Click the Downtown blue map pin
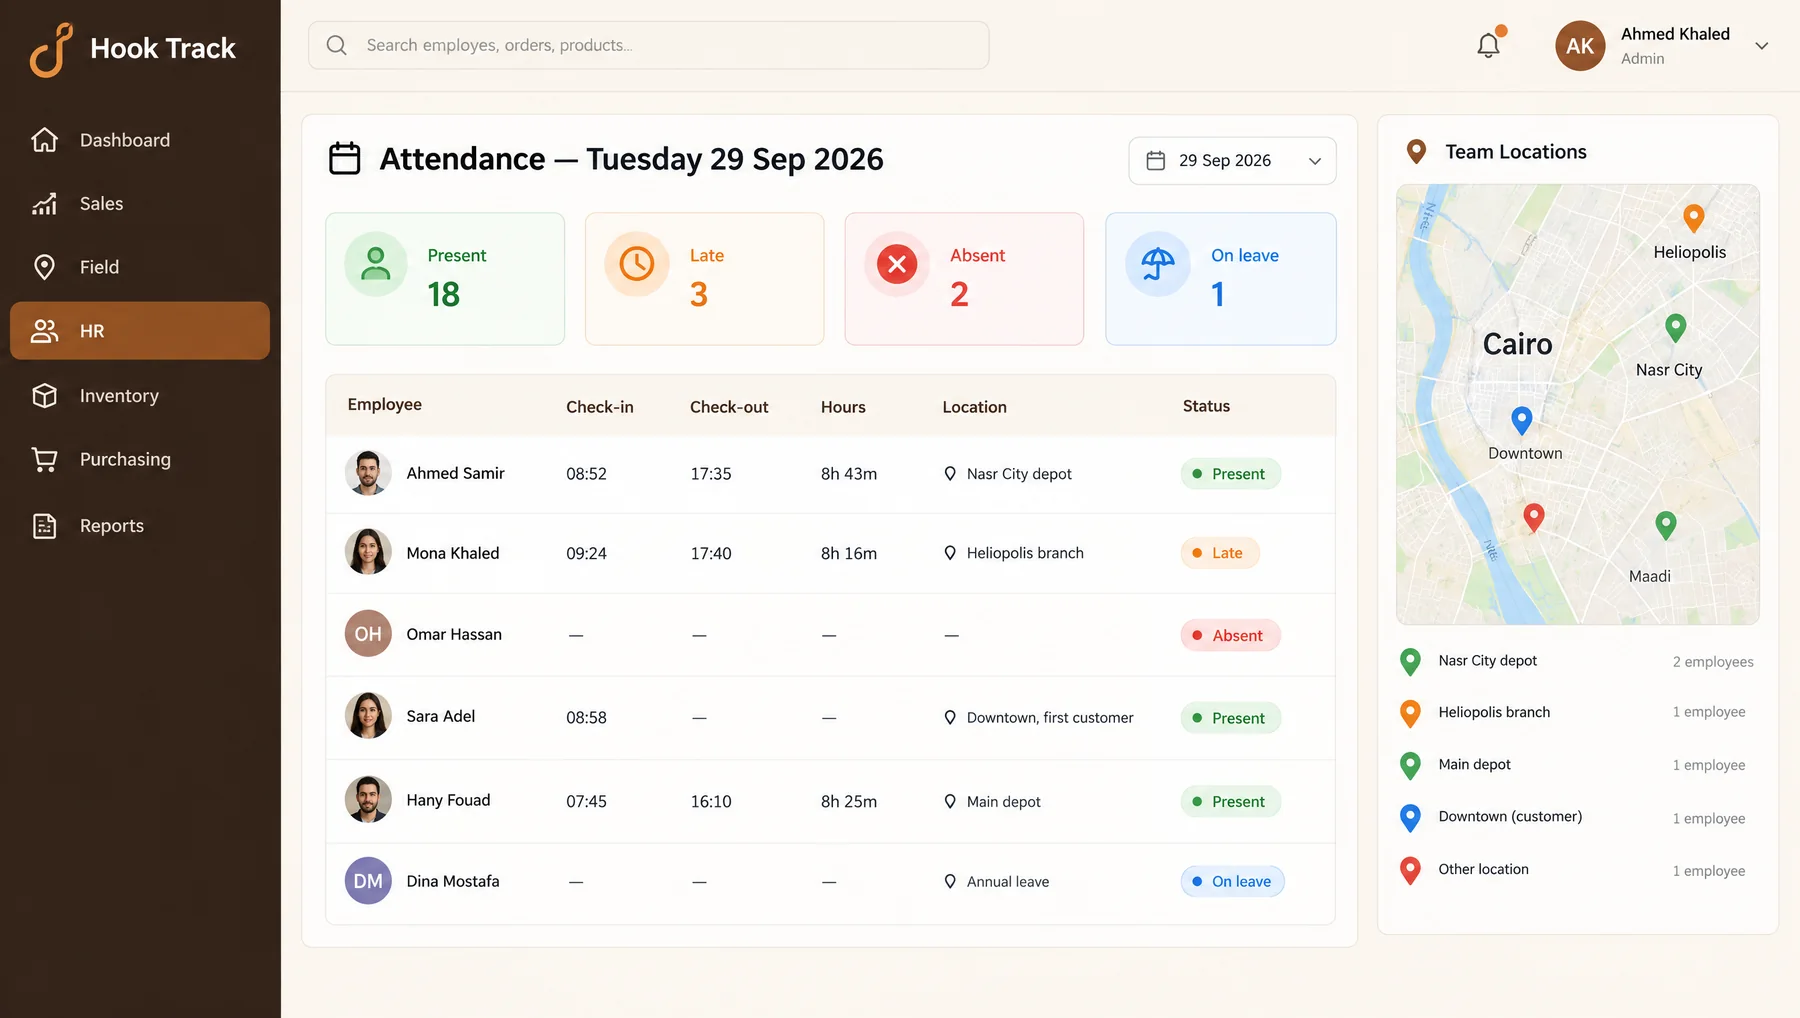Screen dimensions: 1800x1018 pyautogui.click(x=1521, y=420)
